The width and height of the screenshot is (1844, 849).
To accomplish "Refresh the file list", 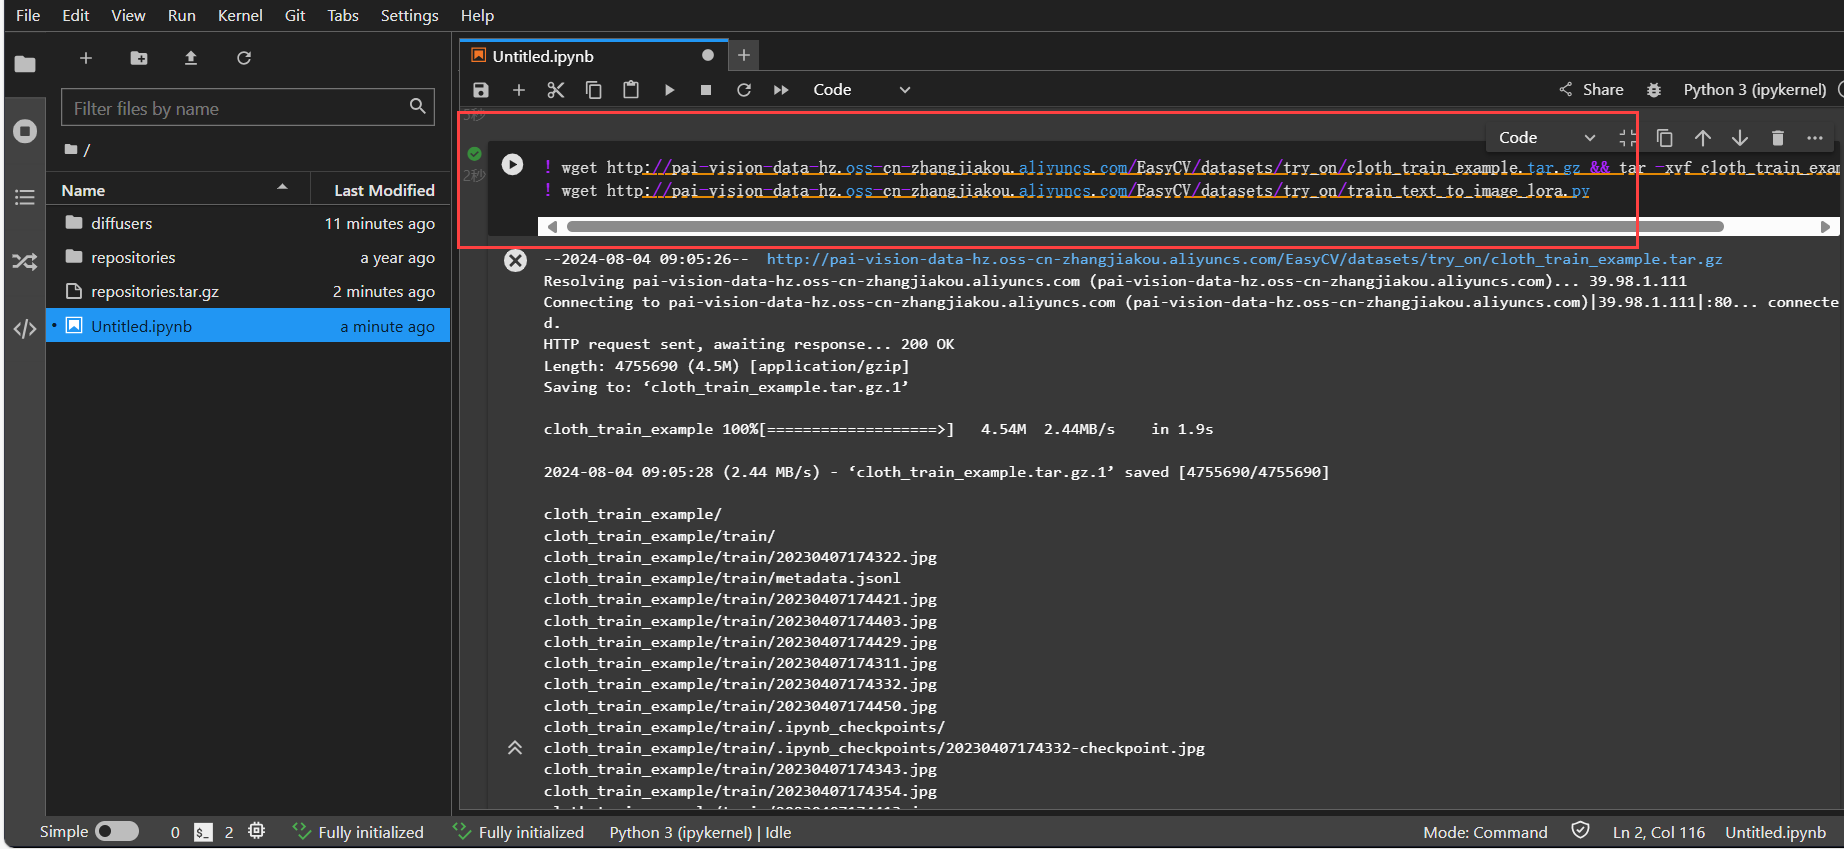I will coord(244,58).
